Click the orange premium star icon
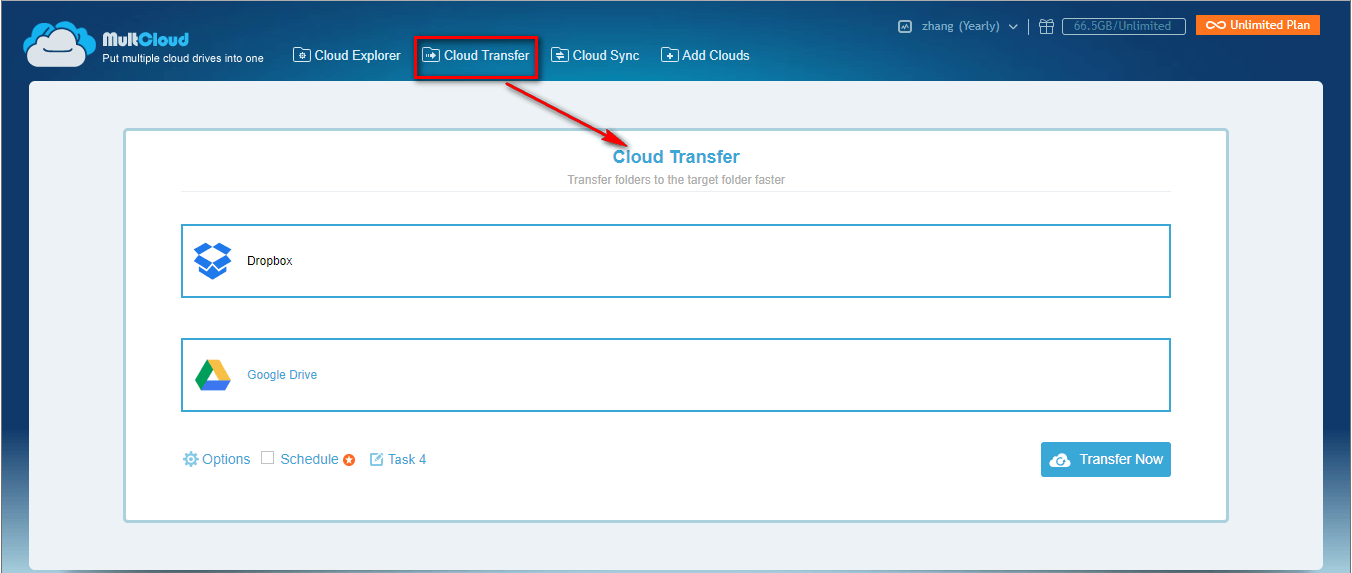 pos(349,460)
